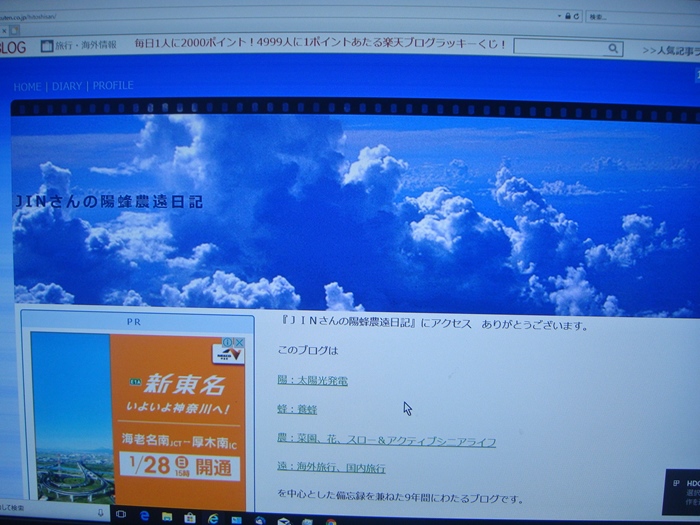
Task: Close the browser tab with the X
Action: tap(4, 31)
